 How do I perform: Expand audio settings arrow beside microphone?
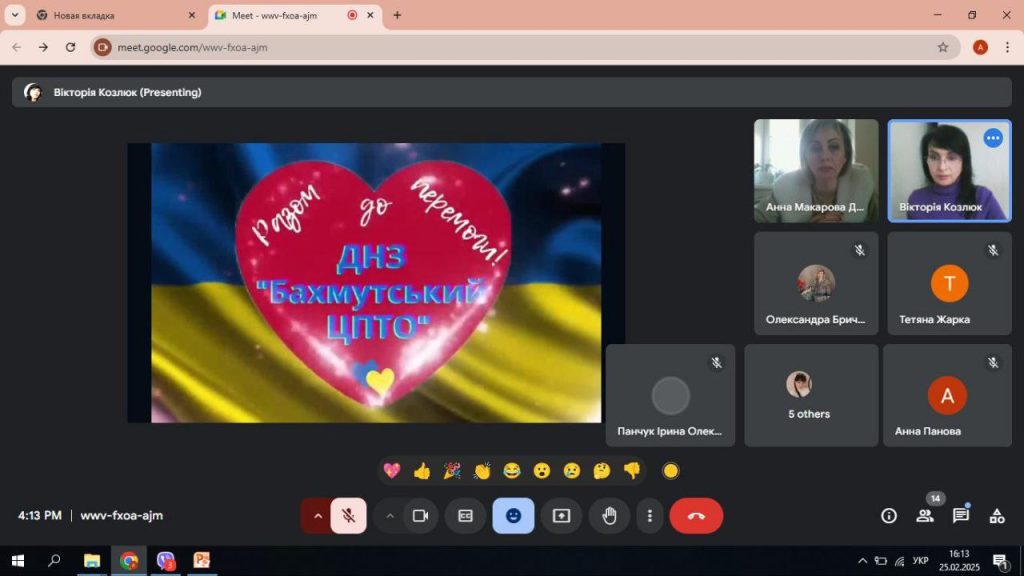pos(318,516)
